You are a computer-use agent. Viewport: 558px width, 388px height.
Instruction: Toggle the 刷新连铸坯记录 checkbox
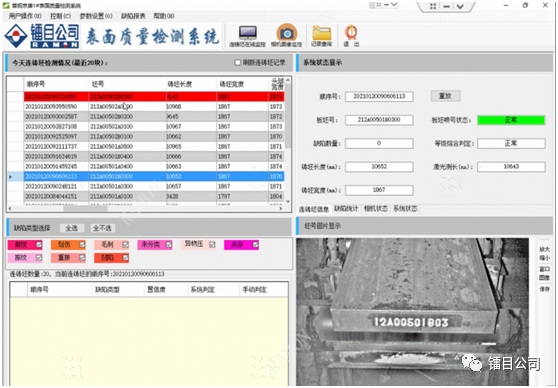point(238,63)
